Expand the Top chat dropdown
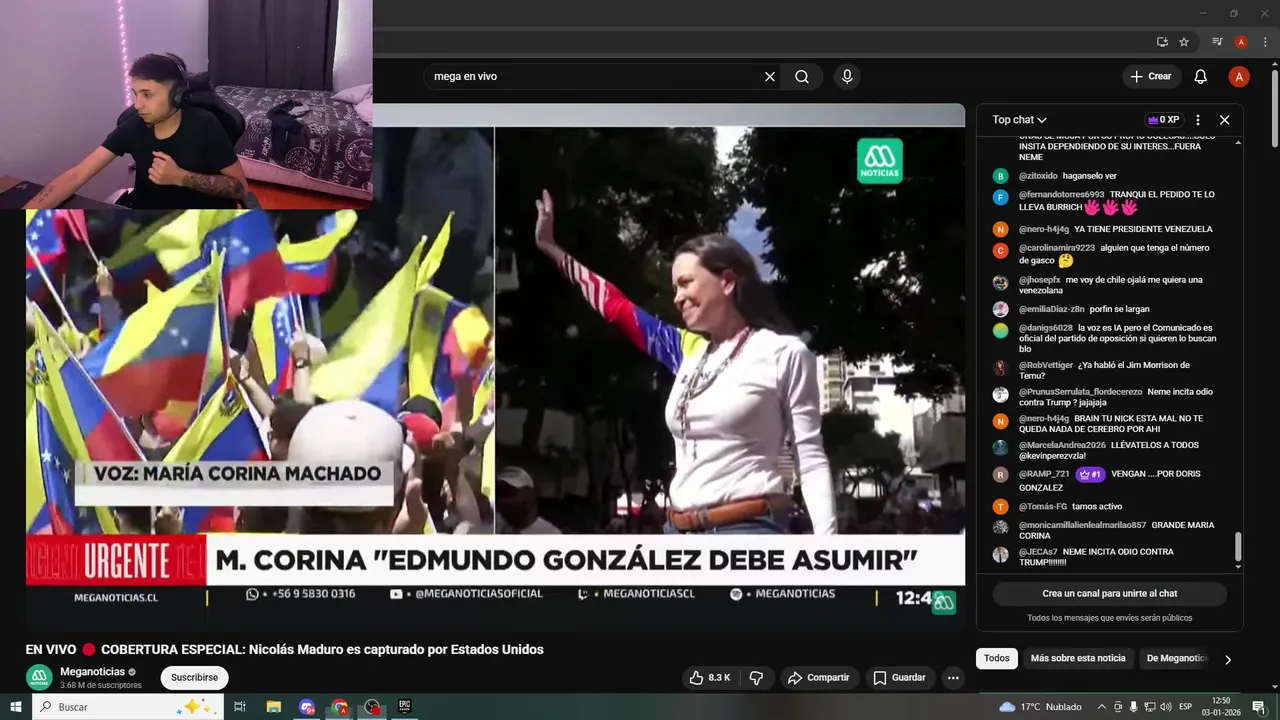The width and height of the screenshot is (1280, 720). [x=1019, y=120]
